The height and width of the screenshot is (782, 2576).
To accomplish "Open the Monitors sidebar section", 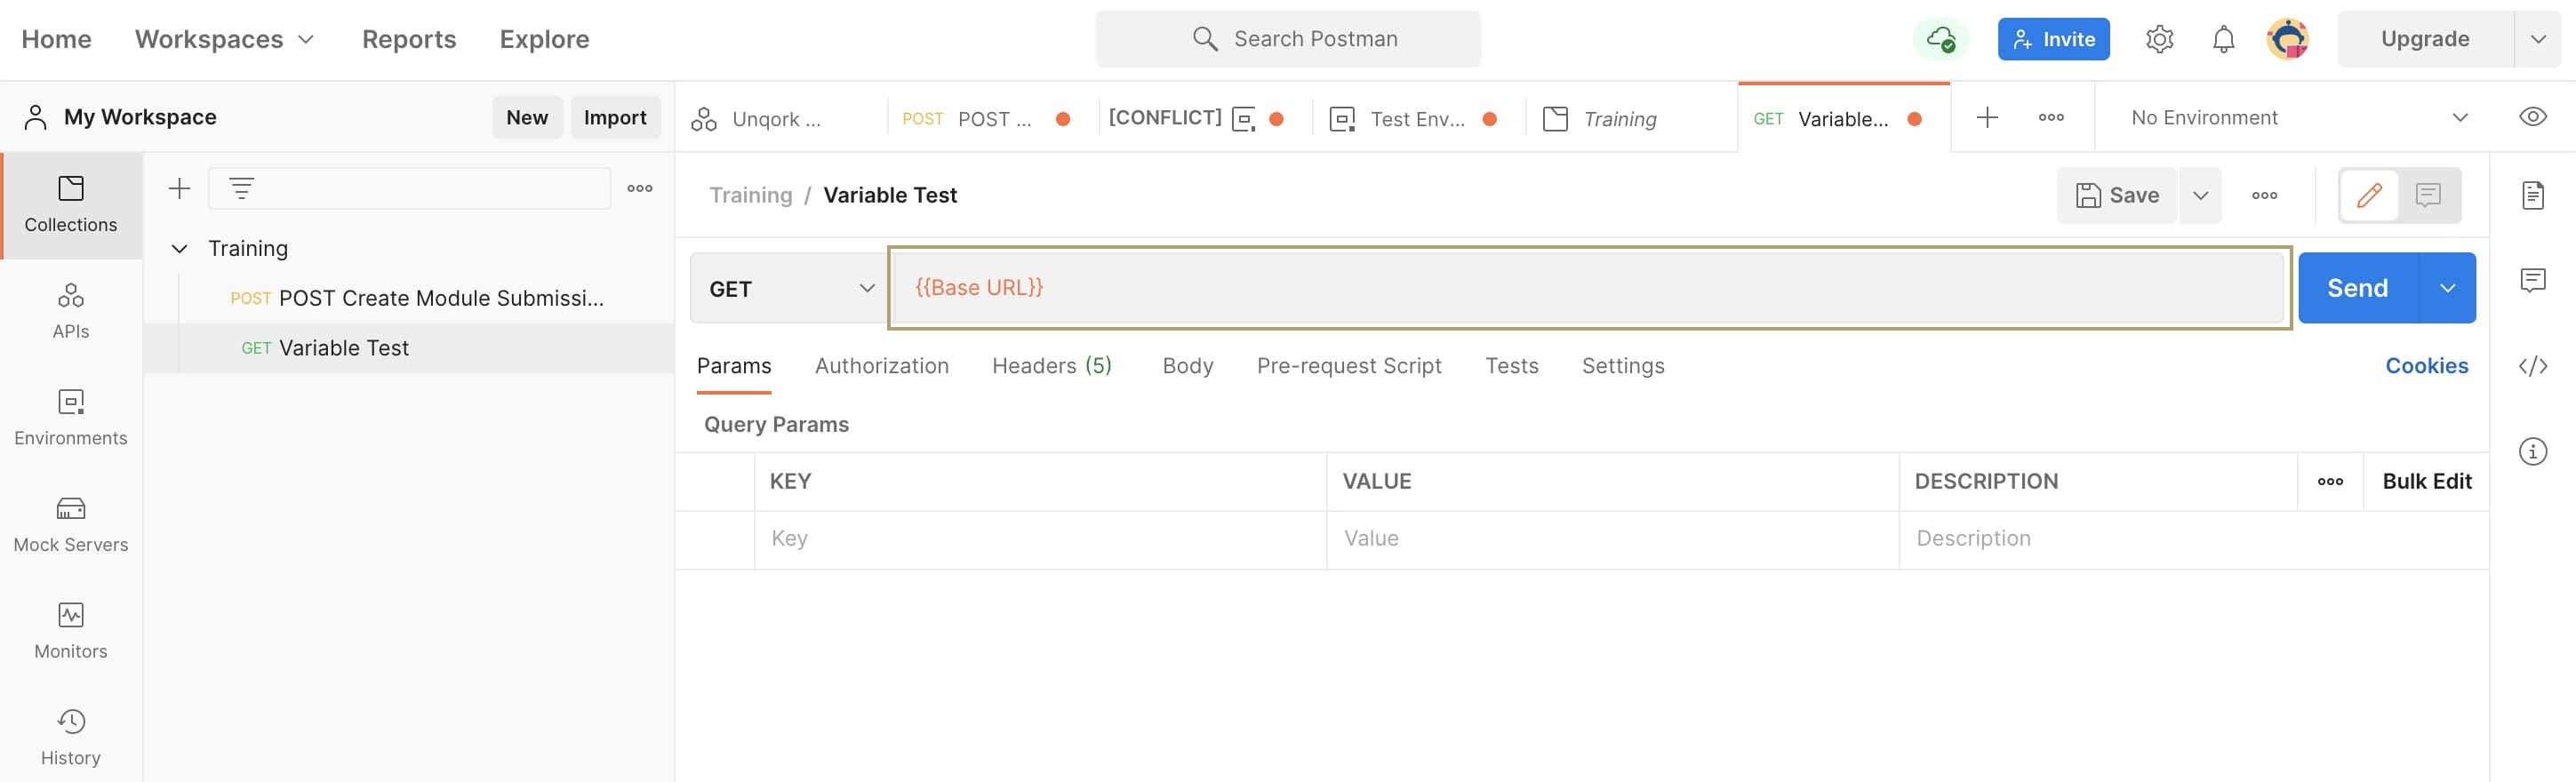I will point(71,631).
